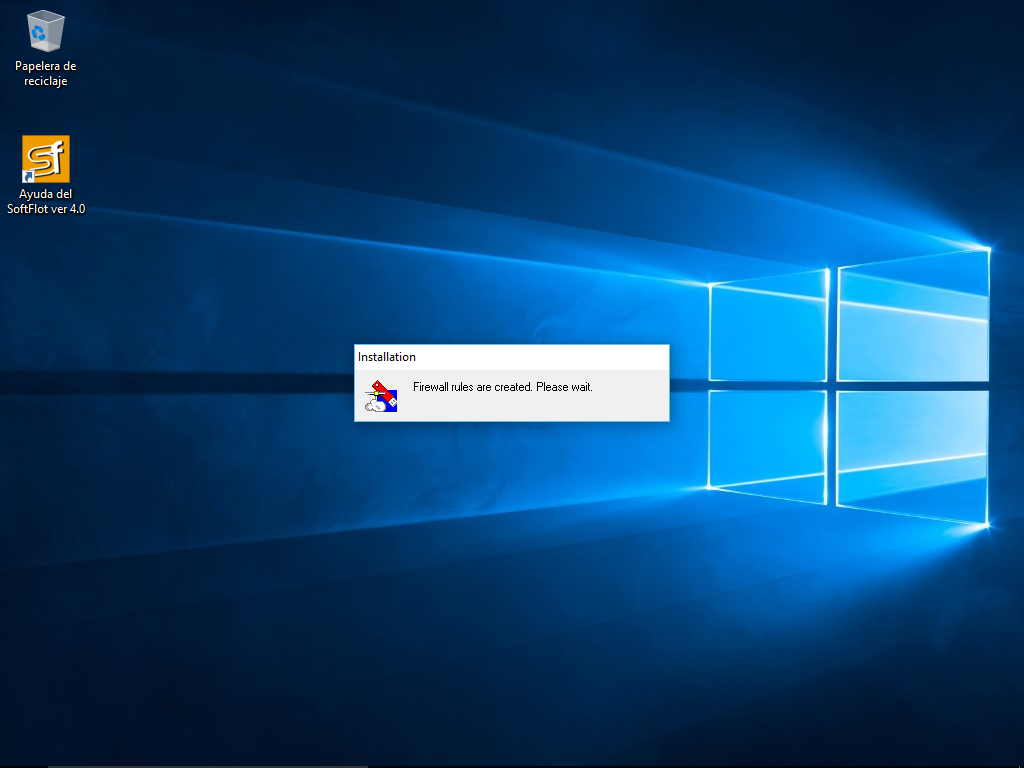Click the "Papelera de reciclaje" text label
This screenshot has width=1024, height=768.
pos(46,74)
